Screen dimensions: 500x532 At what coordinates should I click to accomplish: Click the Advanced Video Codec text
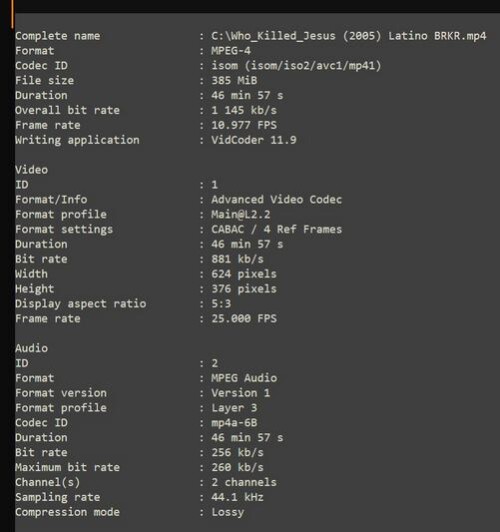pyautogui.click(x=276, y=200)
